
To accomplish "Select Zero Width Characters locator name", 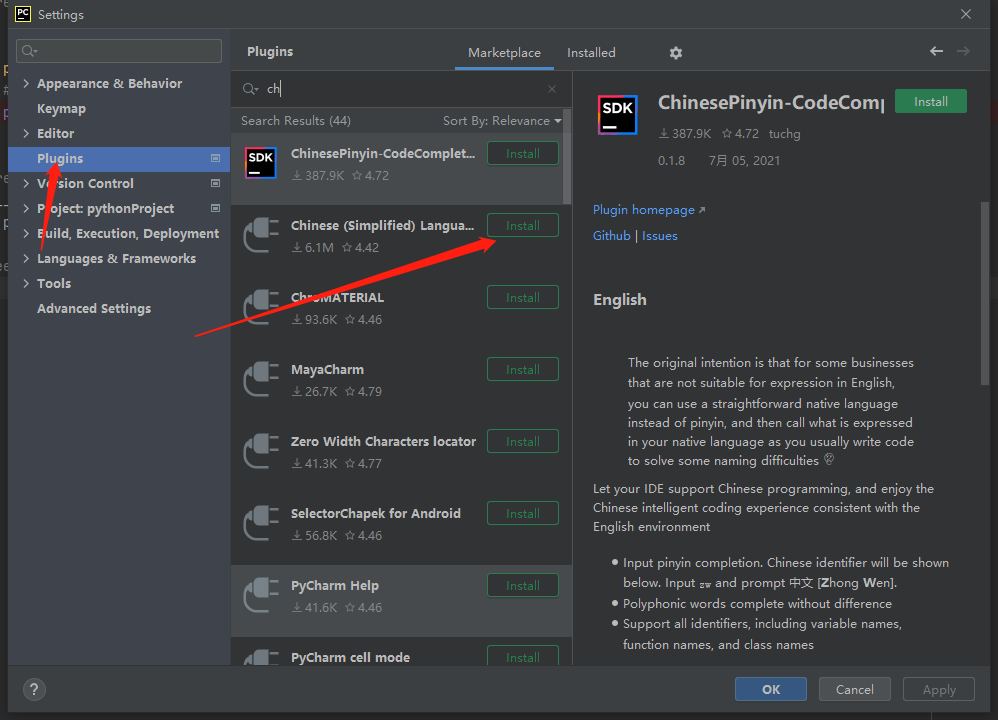I will pyautogui.click(x=383, y=441).
